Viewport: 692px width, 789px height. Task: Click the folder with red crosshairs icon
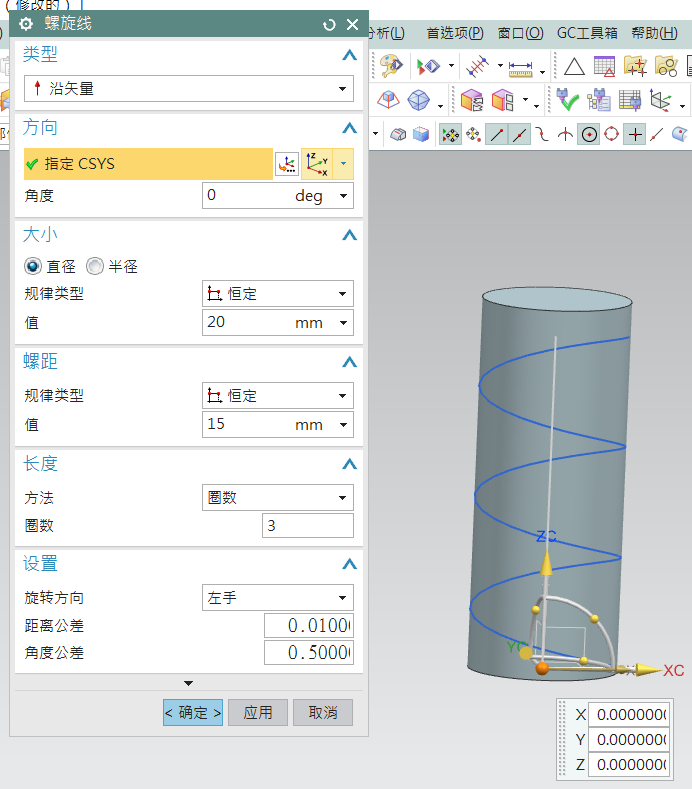[635, 66]
